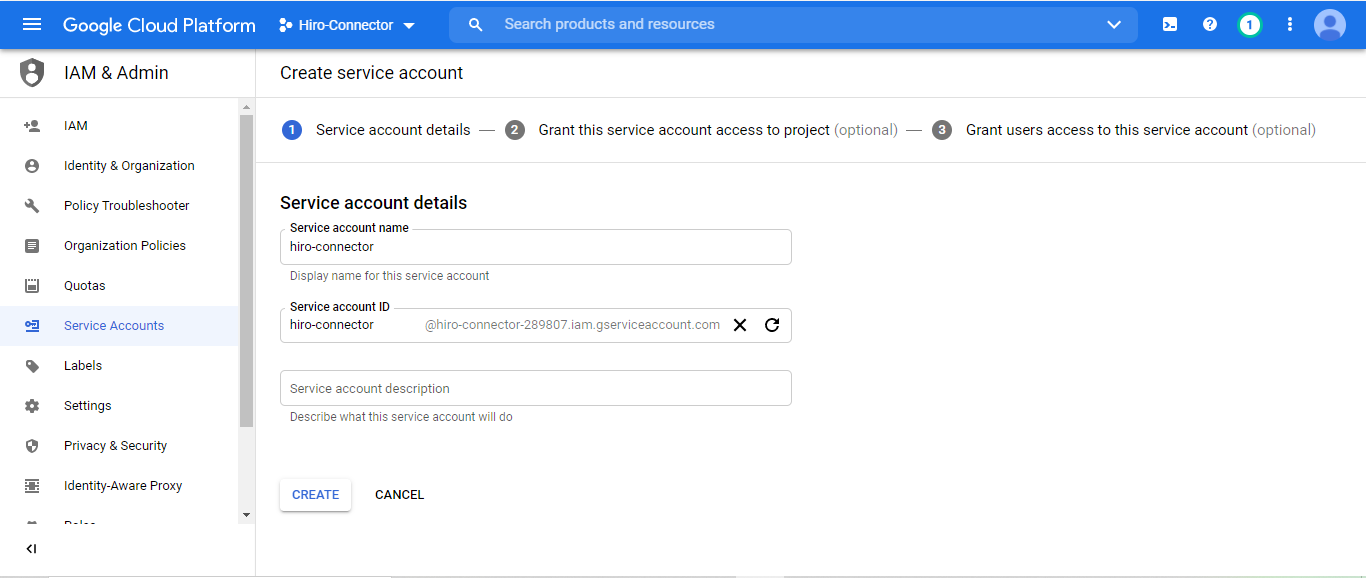Open the Hiro-Connector project selector
This screenshot has width=1366, height=578.
346,25
